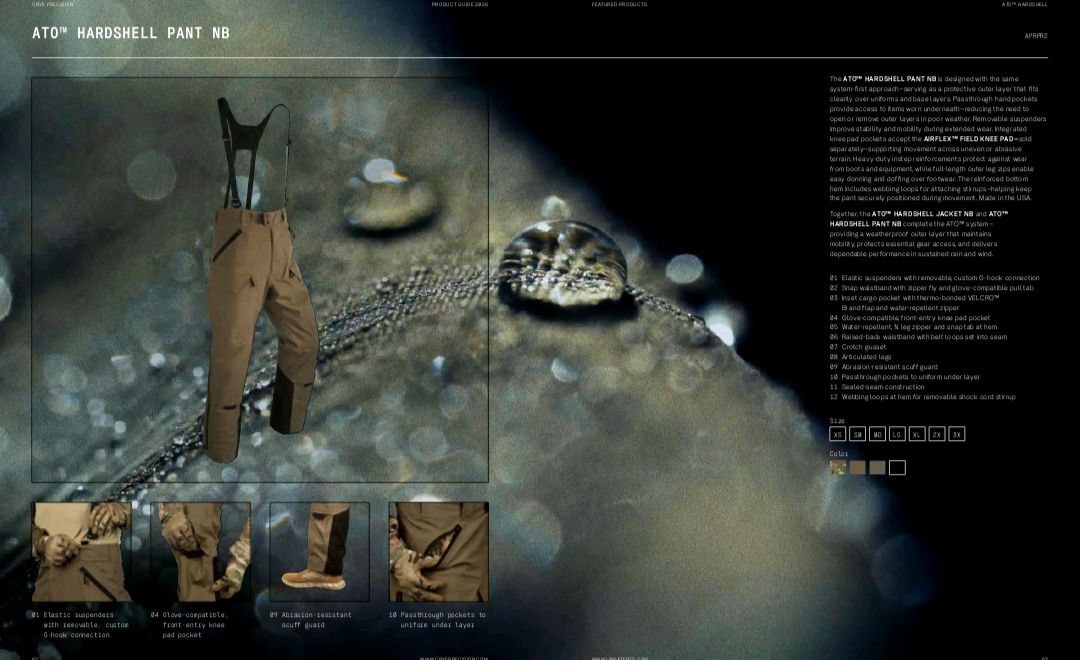Click the Crye Precision header label
Viewport: 1080px width, 660px height.
[52, 4]
